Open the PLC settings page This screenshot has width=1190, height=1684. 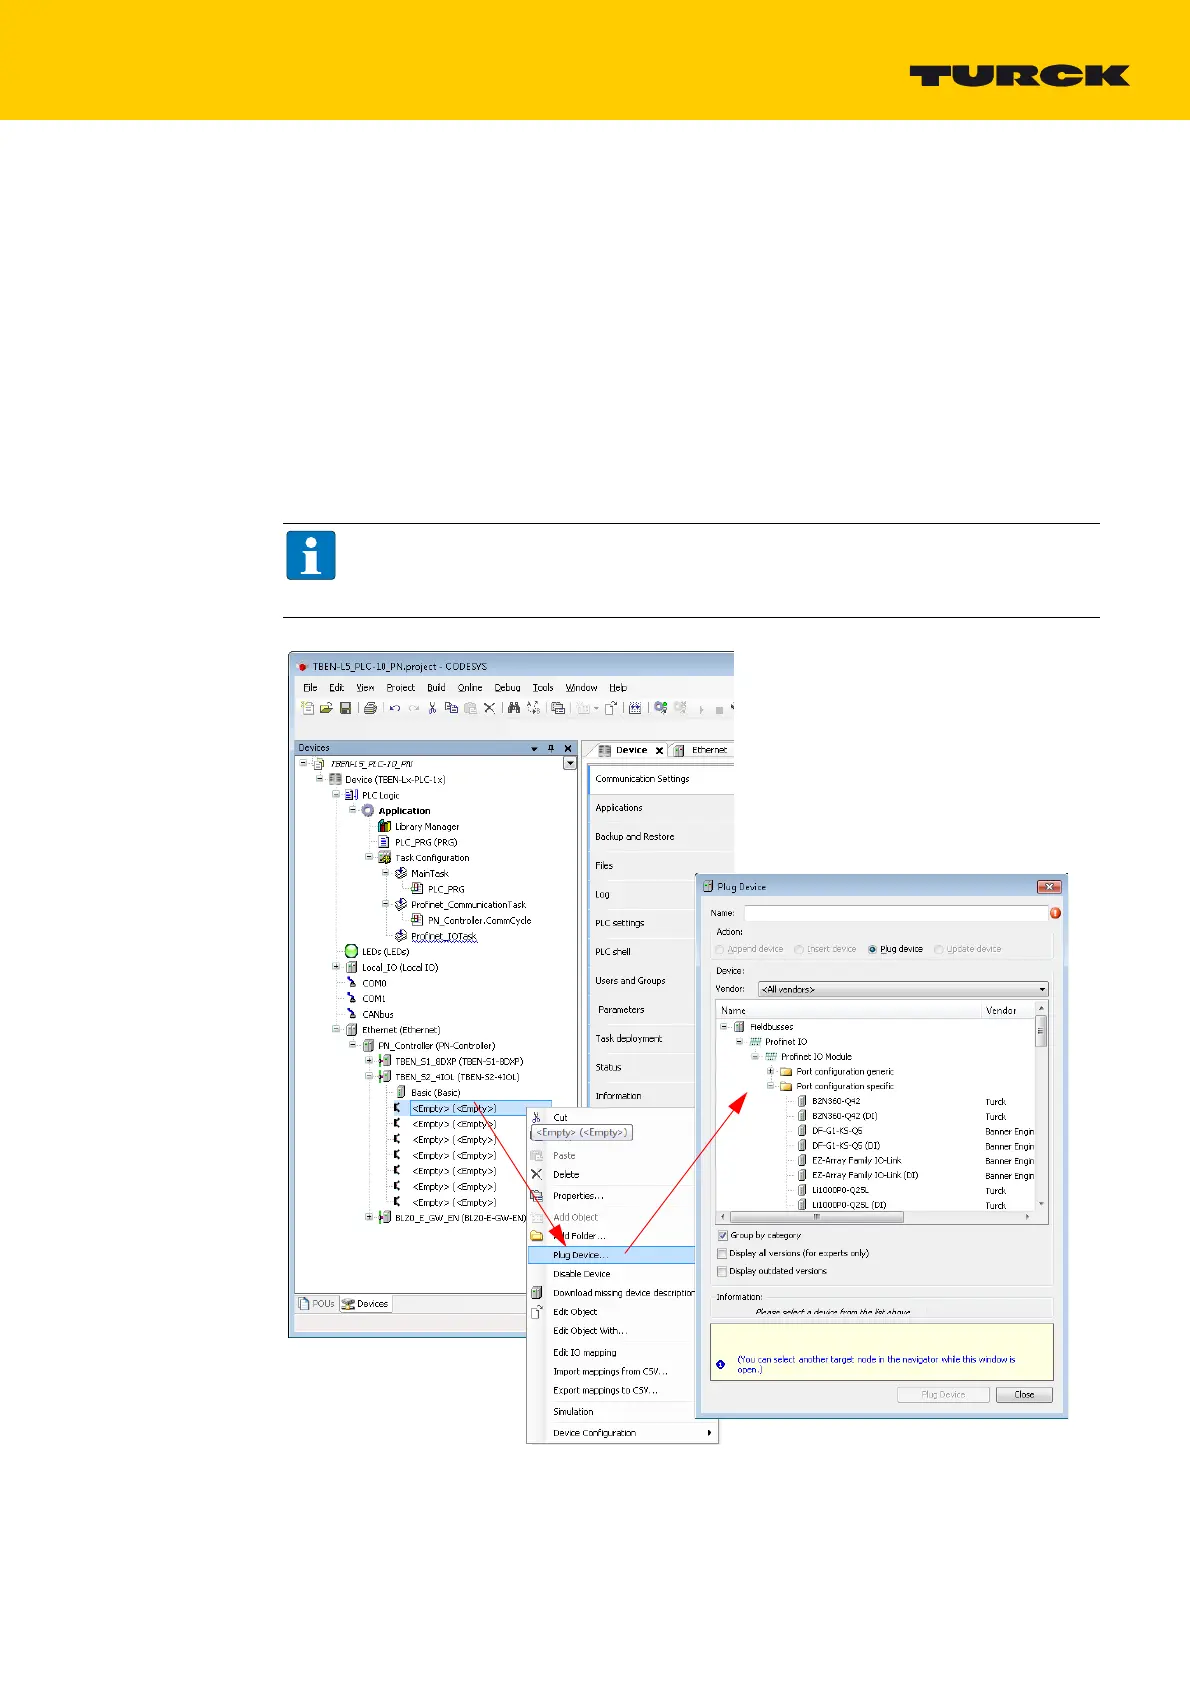(620, 923)
